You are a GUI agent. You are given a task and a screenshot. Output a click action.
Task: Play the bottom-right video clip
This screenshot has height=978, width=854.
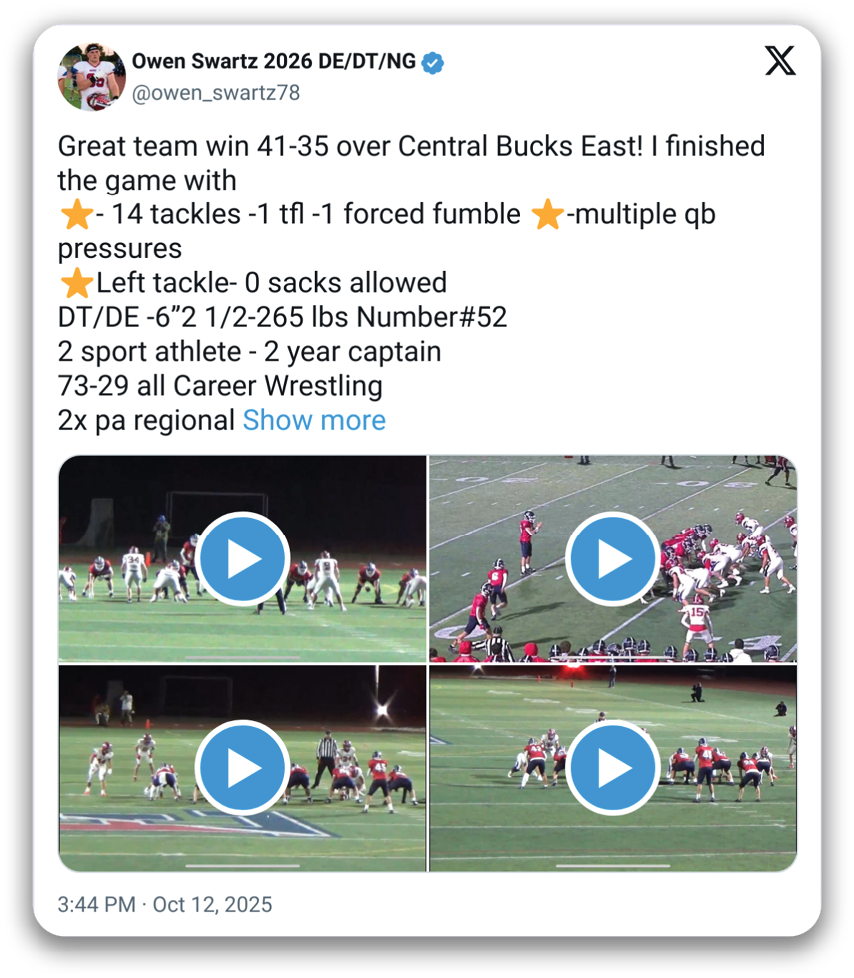(613, 768)
